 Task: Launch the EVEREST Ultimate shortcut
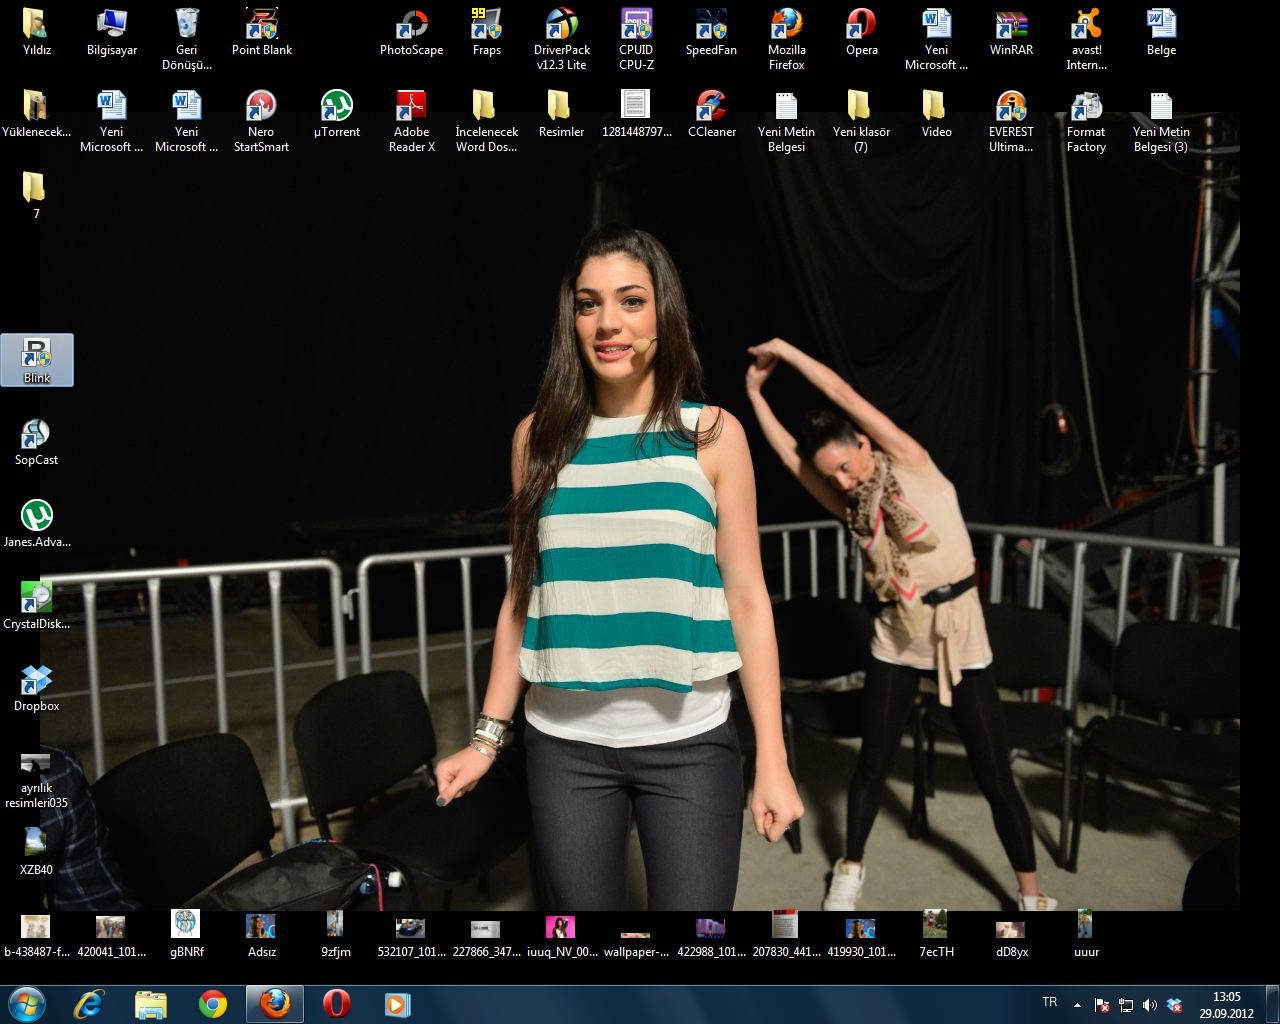point(1011,120)
